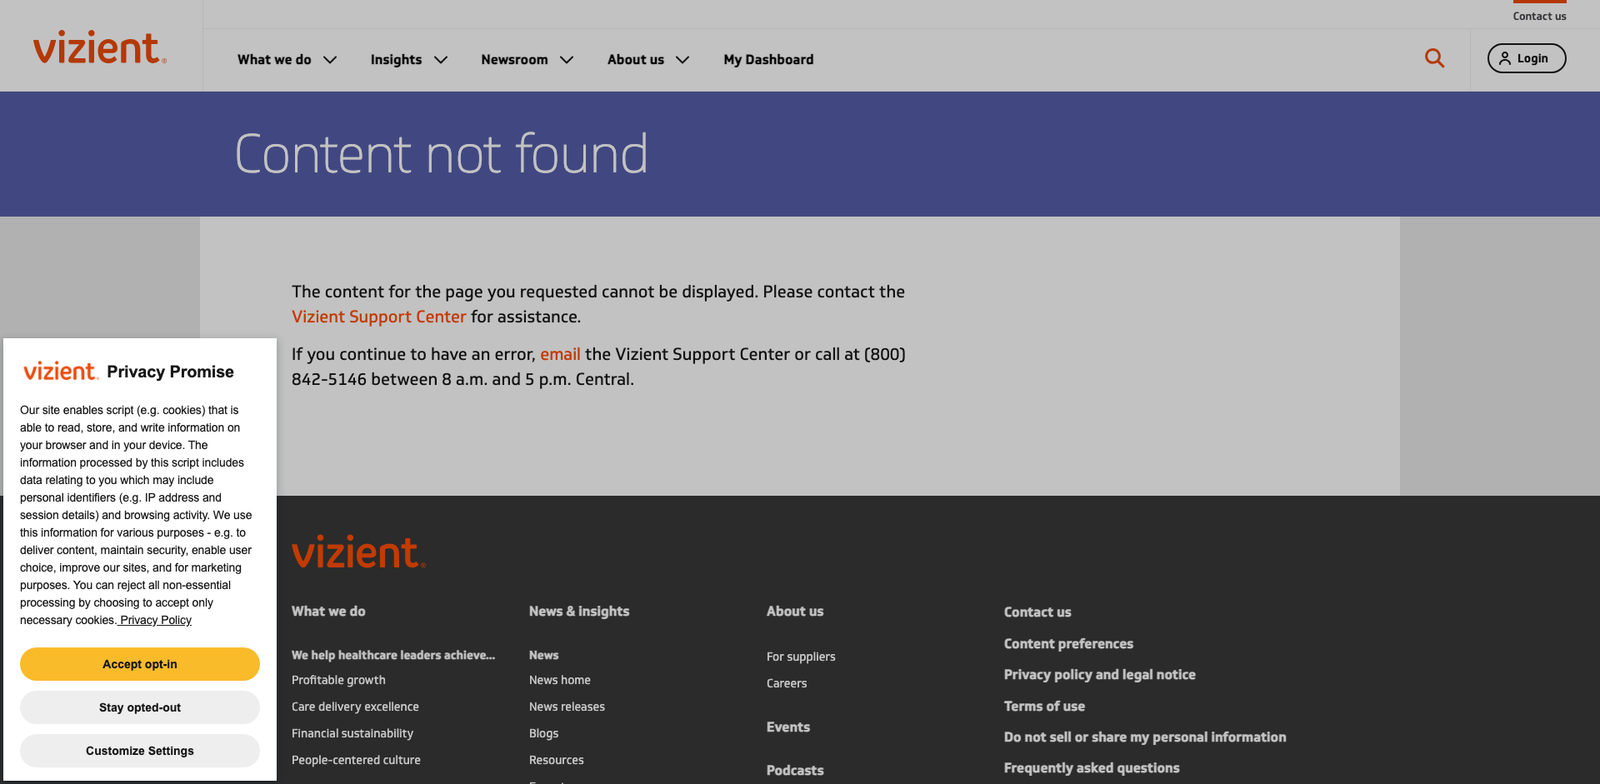
Task: Open the Insights dropdown menu
Action: pos(408,60)
